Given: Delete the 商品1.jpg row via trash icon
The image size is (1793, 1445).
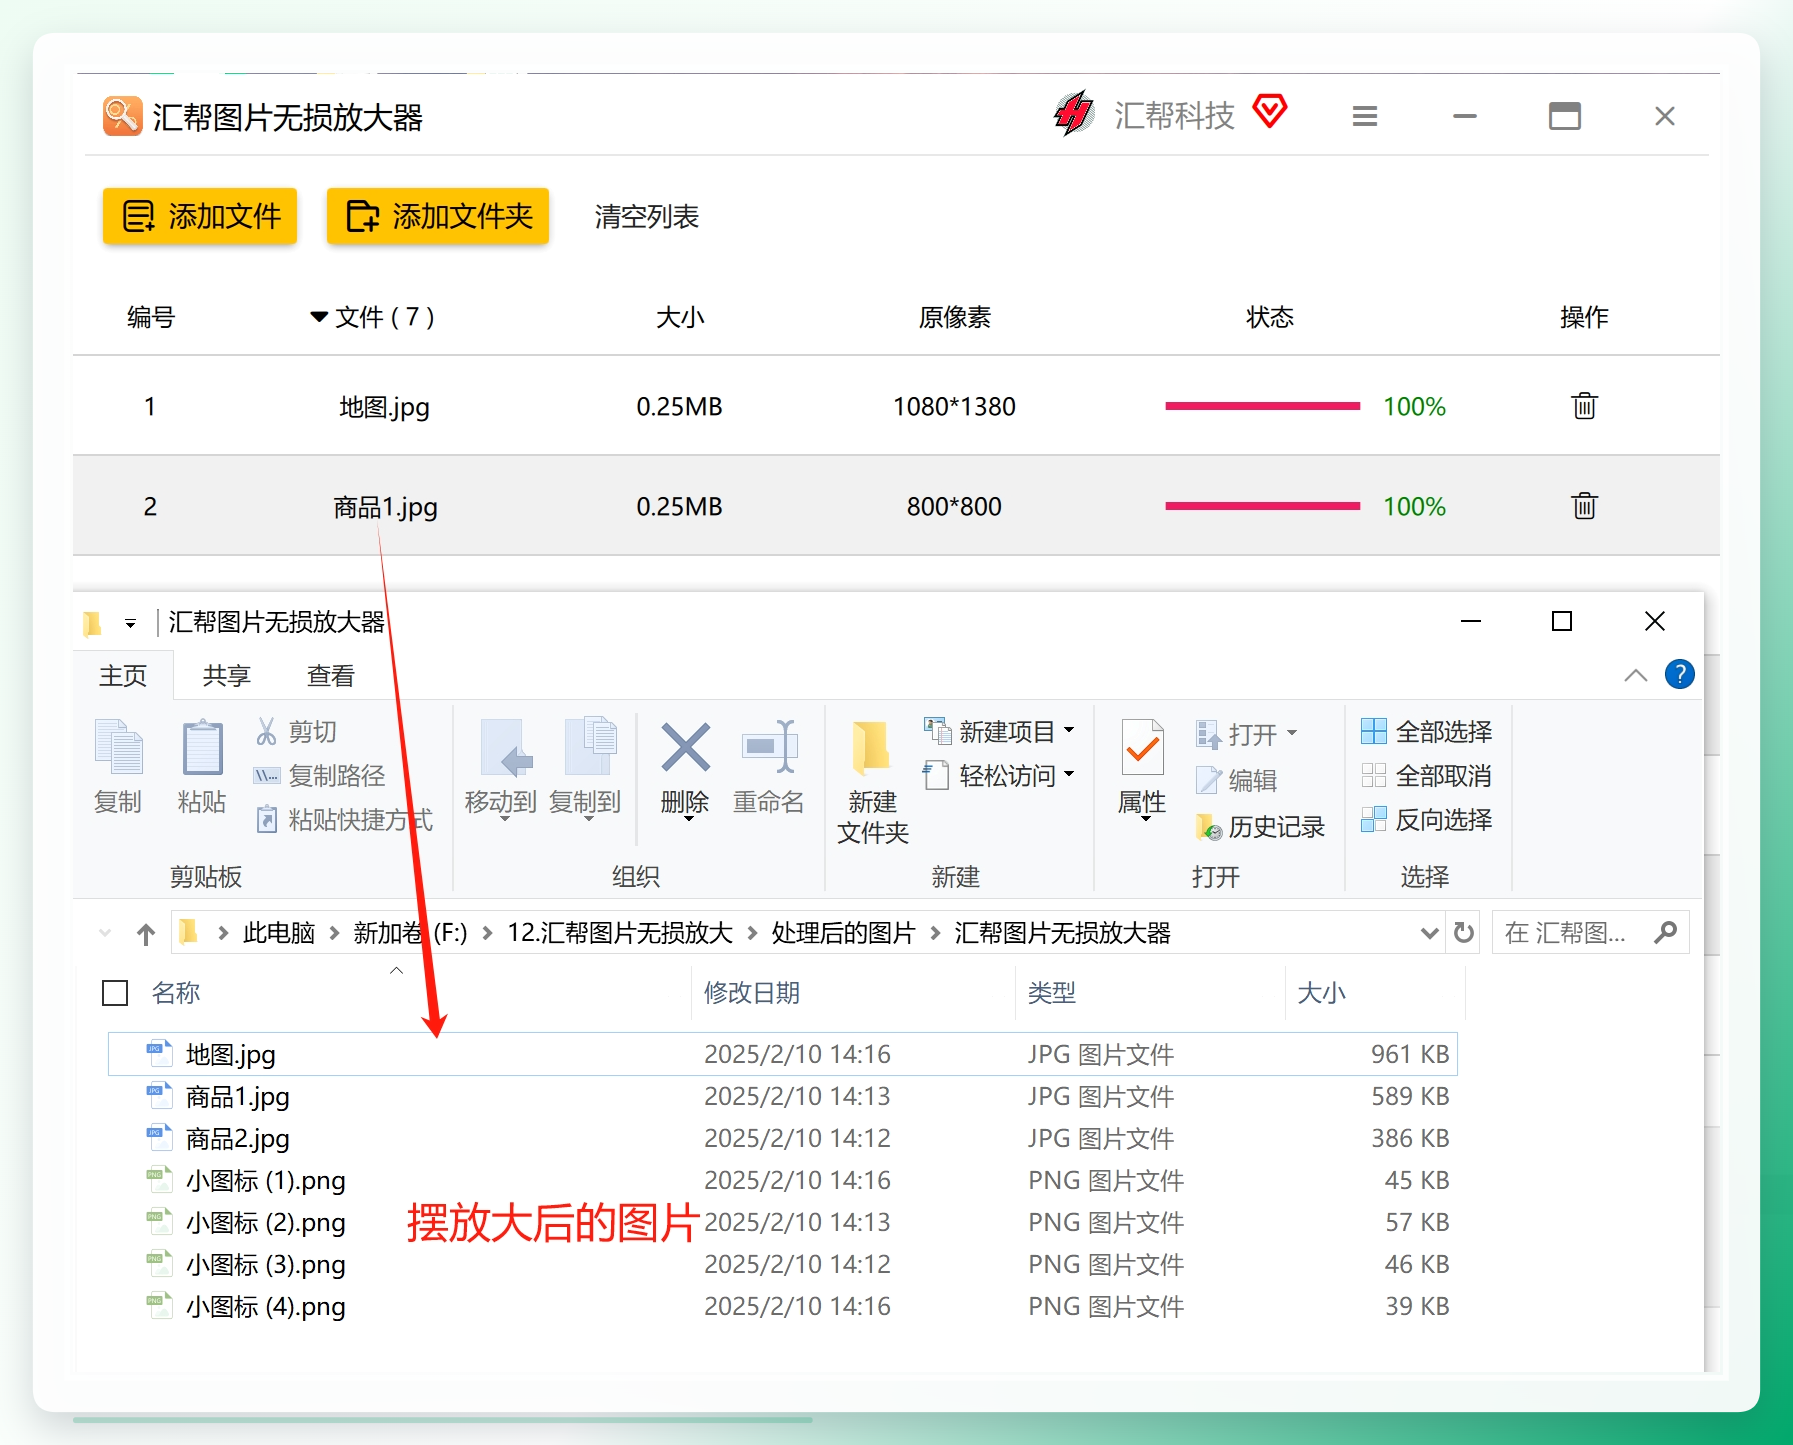Looking at the screenshot, I should click(x=1584, y=506).
